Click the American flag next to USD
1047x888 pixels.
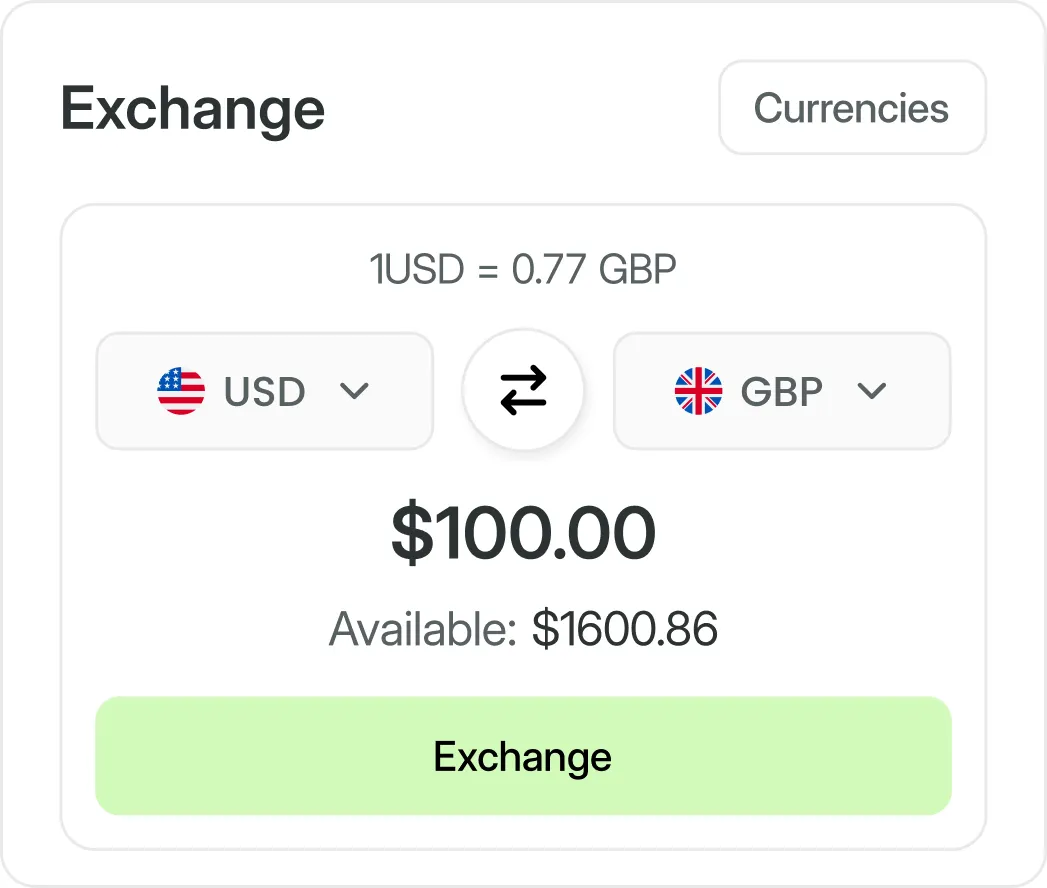(180, 391)
